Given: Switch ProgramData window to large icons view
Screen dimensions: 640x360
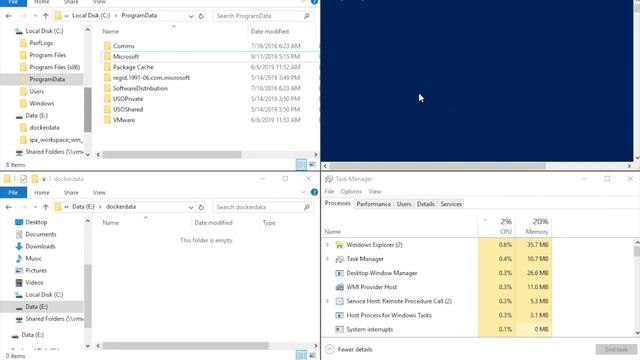Looking at the screenshot, I should pyautogui.click(x=312, y=164).
